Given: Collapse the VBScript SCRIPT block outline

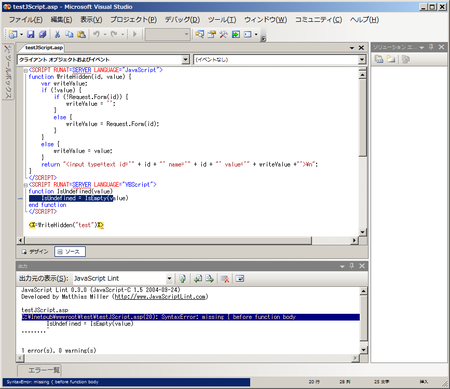Looking at the screenshot, I should (x=25, y=185).
